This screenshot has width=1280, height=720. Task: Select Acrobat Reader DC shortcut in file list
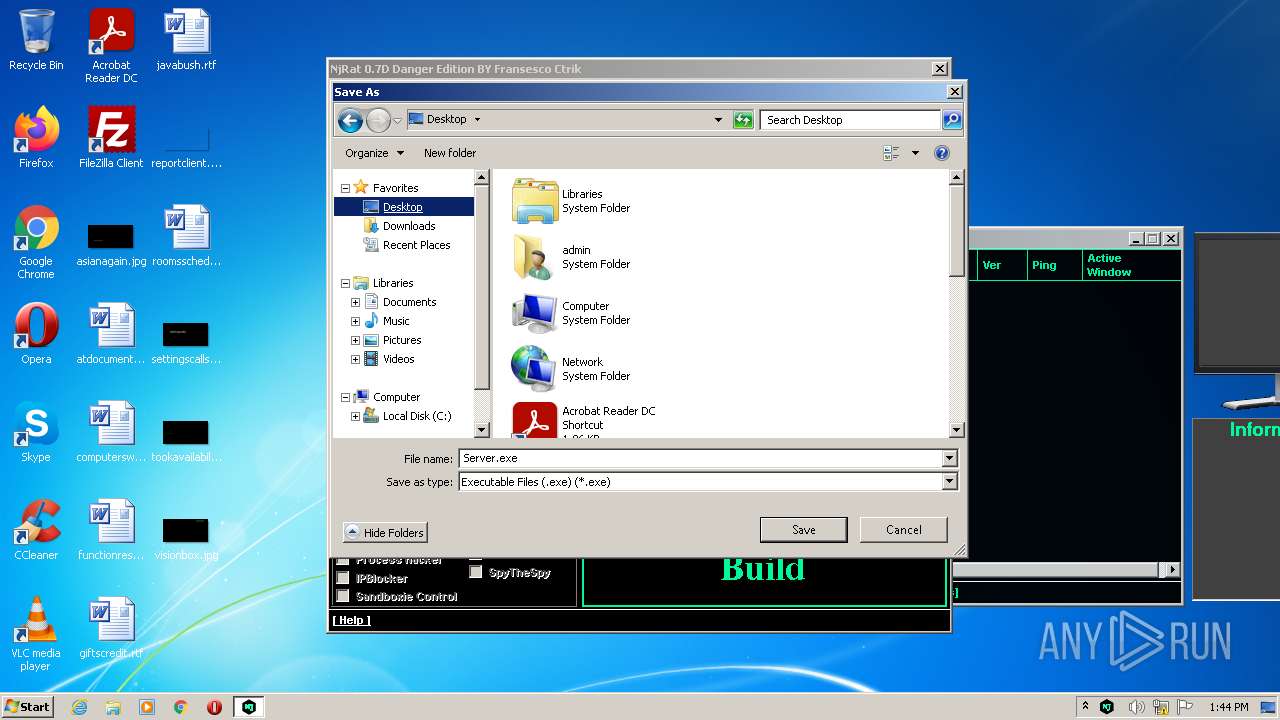[584, 420]
